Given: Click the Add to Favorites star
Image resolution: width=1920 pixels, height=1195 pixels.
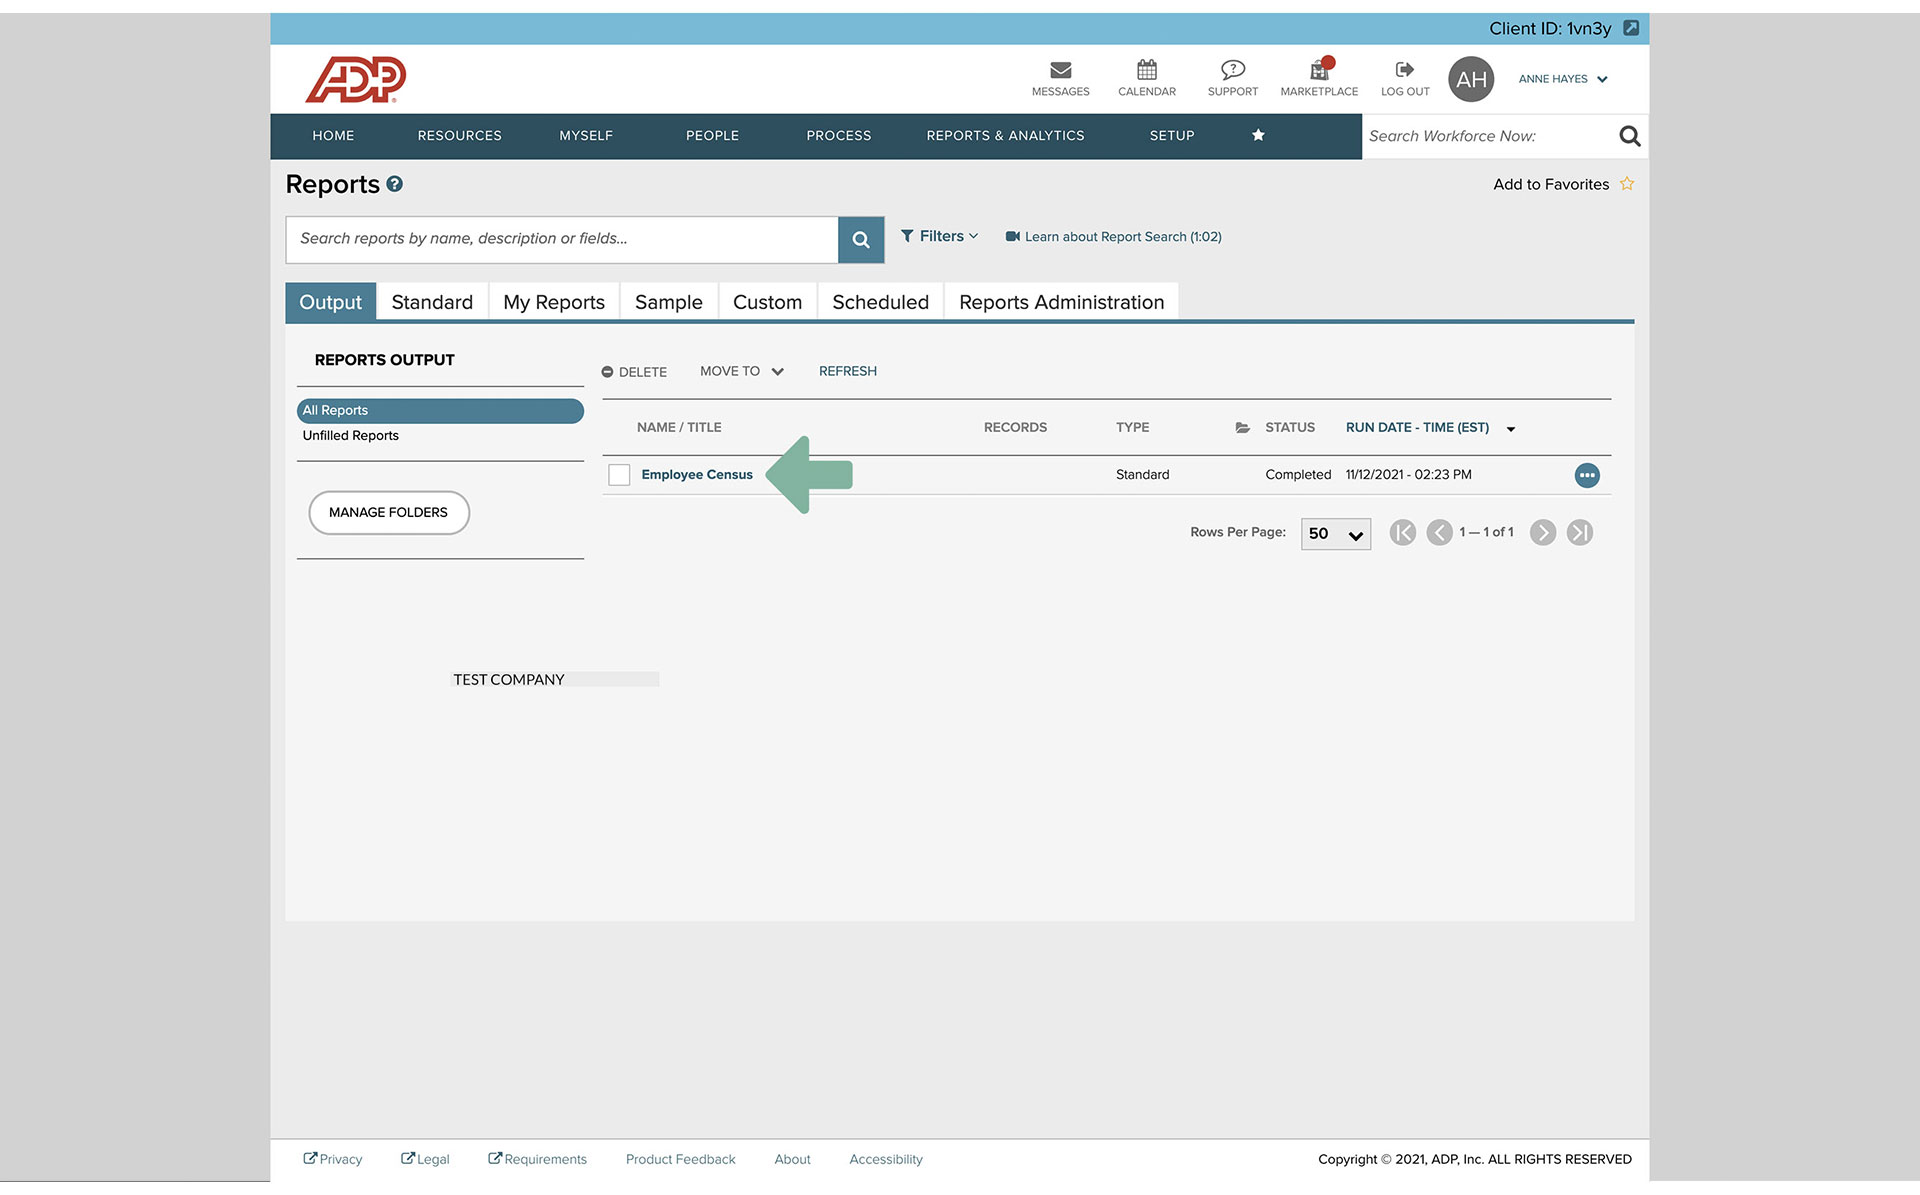Looking at the screenshot, I should (1627, 184).
